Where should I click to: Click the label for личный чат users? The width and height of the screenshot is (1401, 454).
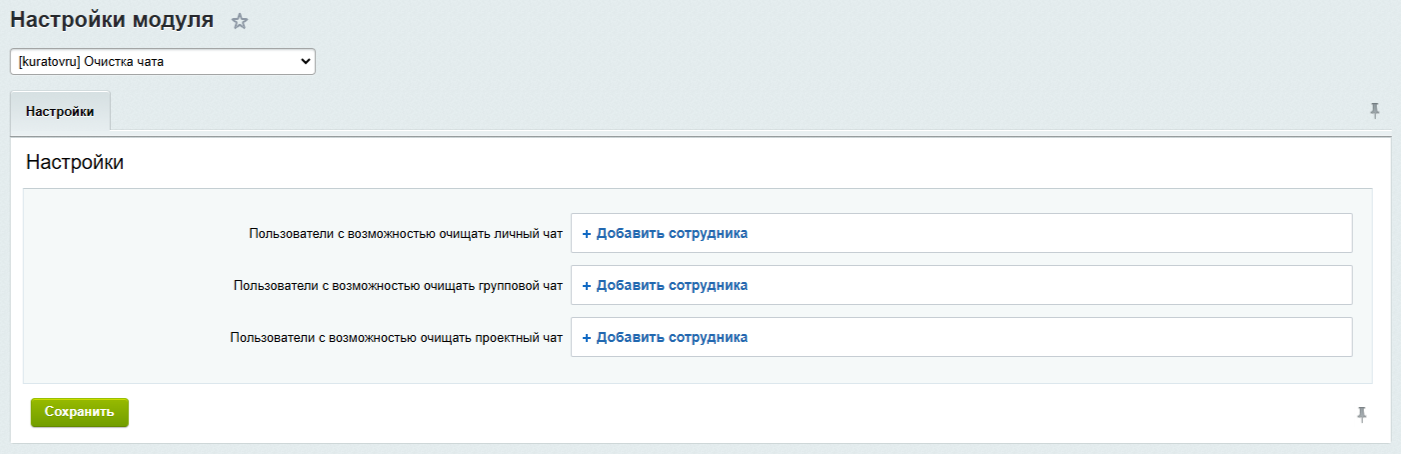pos(406,234)
